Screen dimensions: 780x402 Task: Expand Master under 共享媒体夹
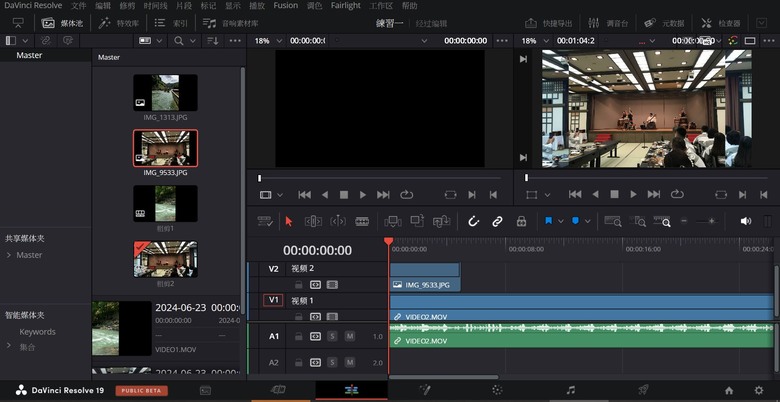click(9, 255)
